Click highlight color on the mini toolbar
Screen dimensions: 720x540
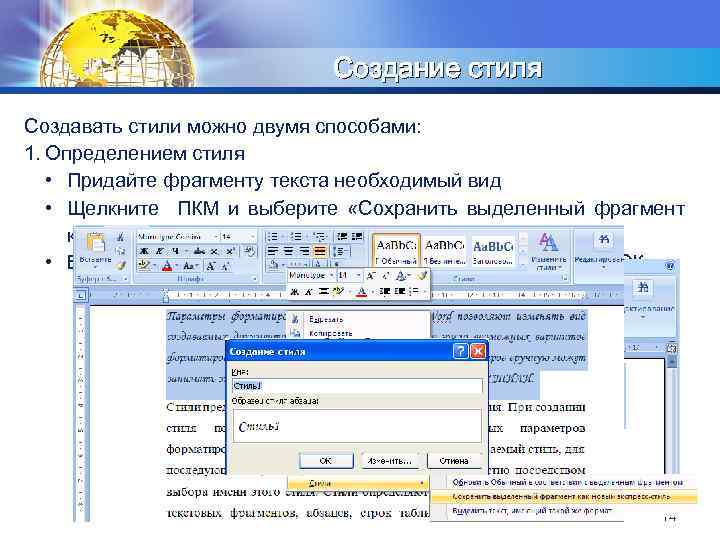[339, 291]
